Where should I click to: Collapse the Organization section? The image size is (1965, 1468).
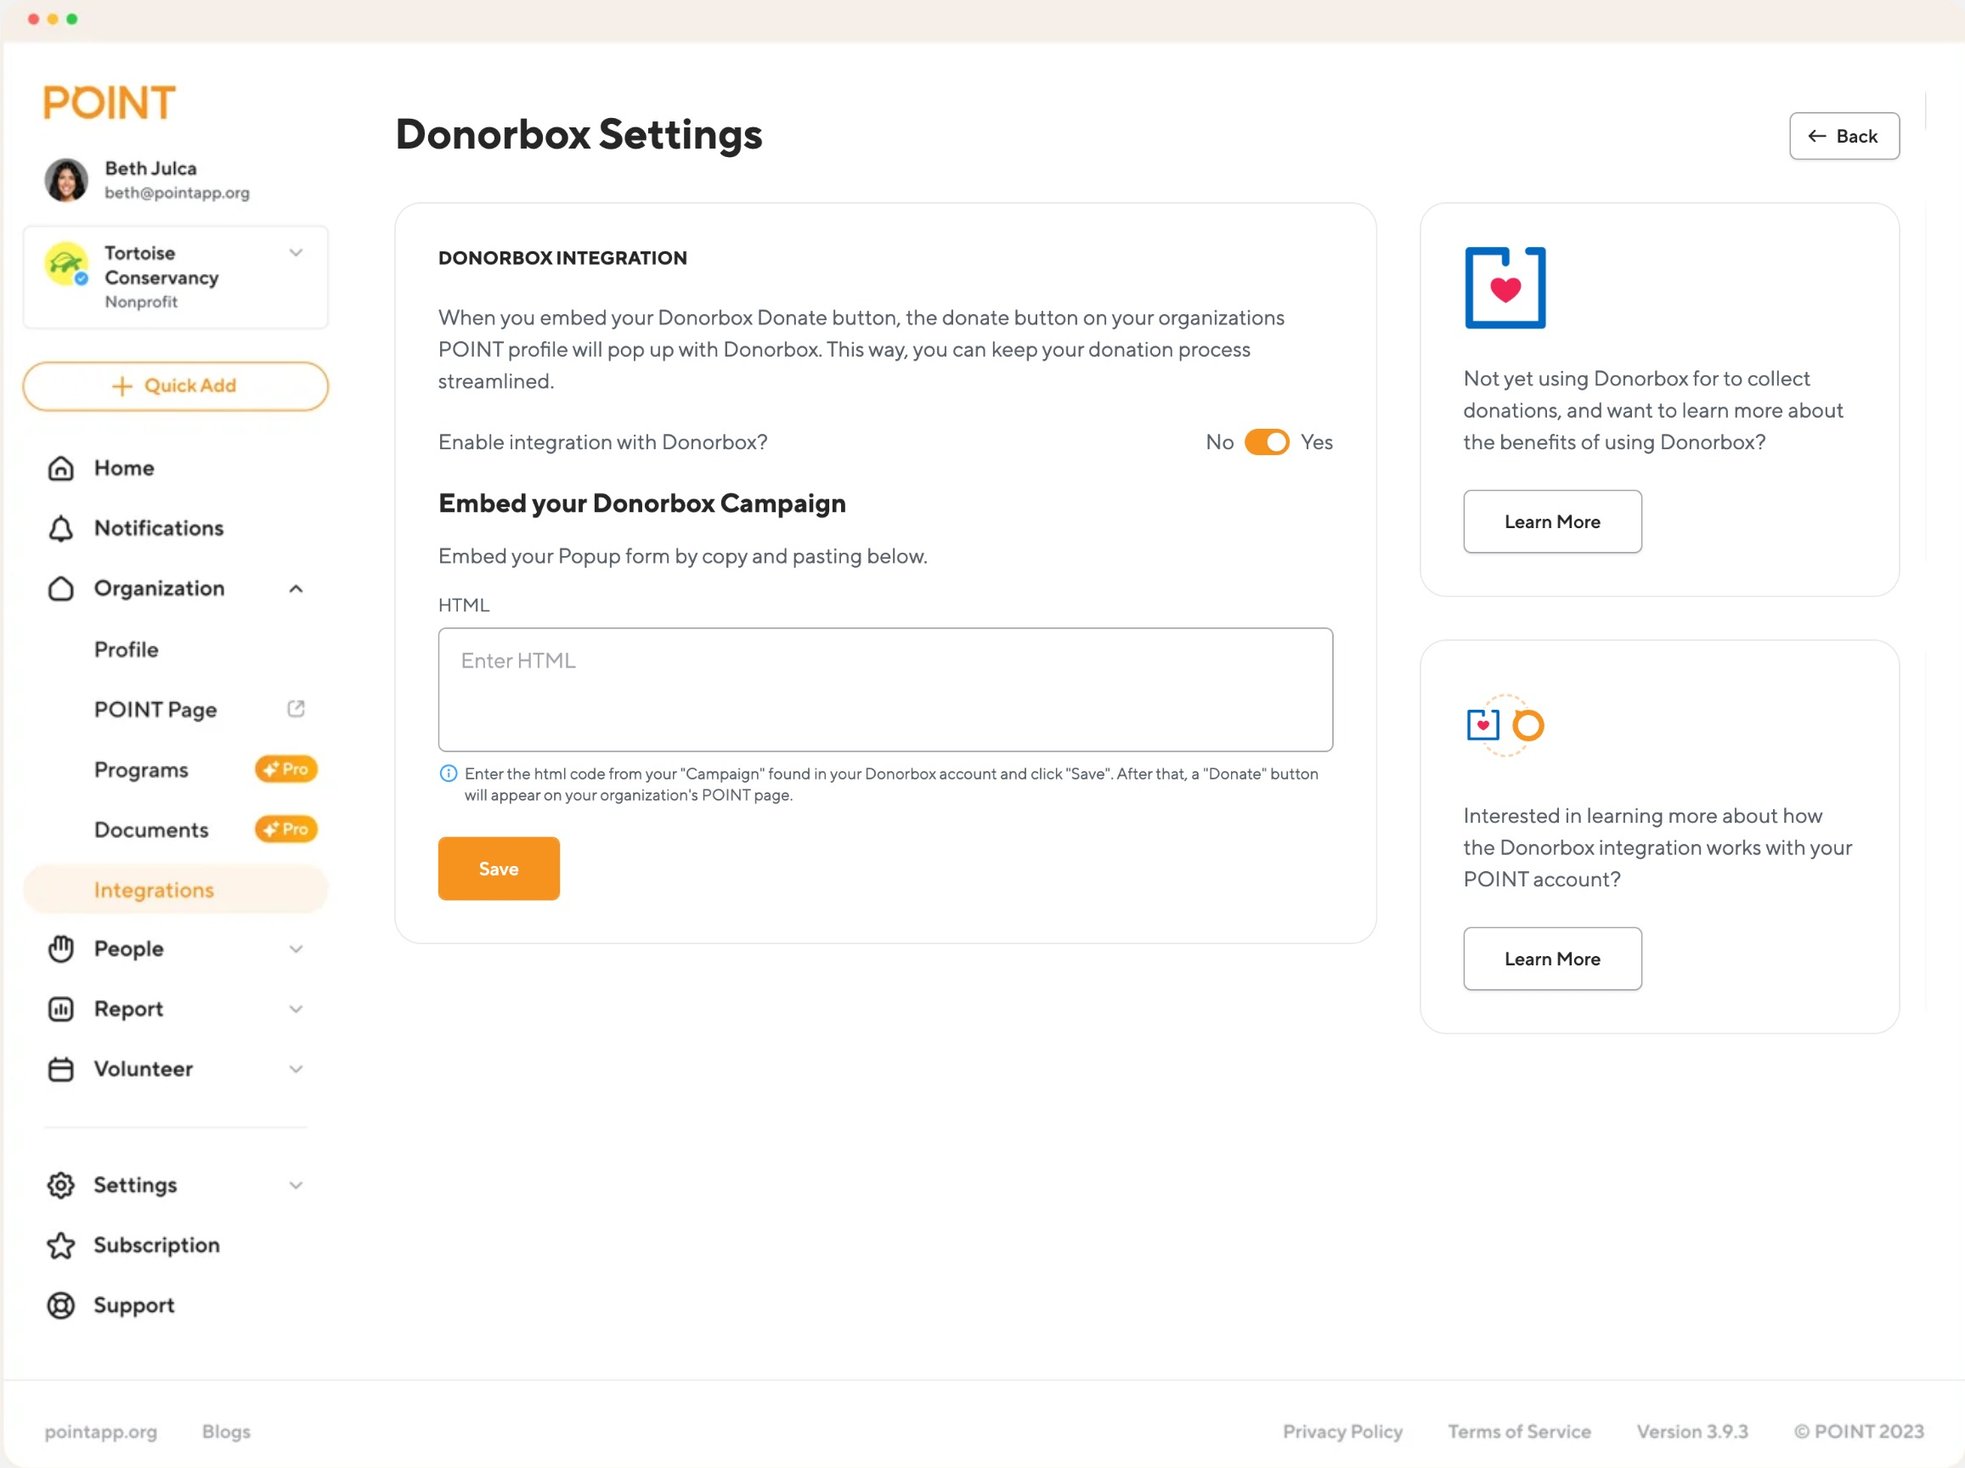[296, 588]
